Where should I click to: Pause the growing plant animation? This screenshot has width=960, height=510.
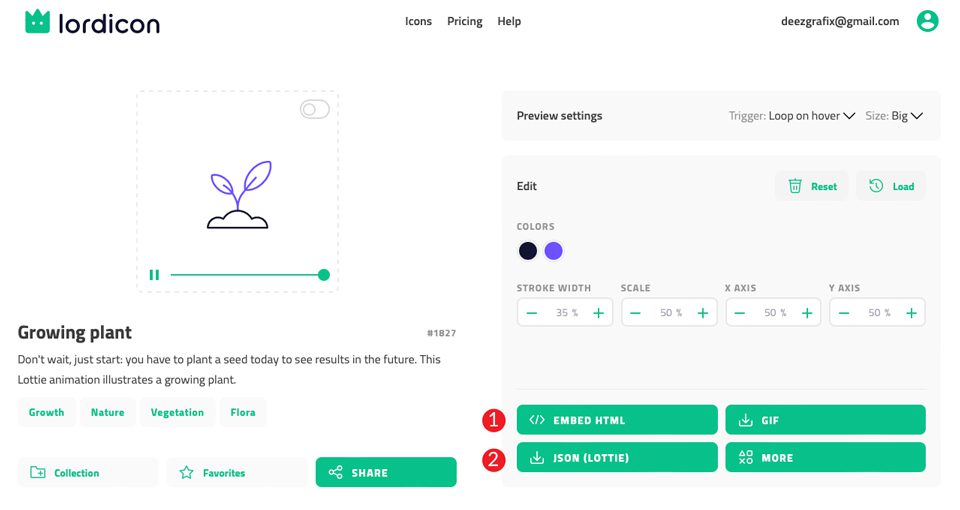click(x=154, y=275)
